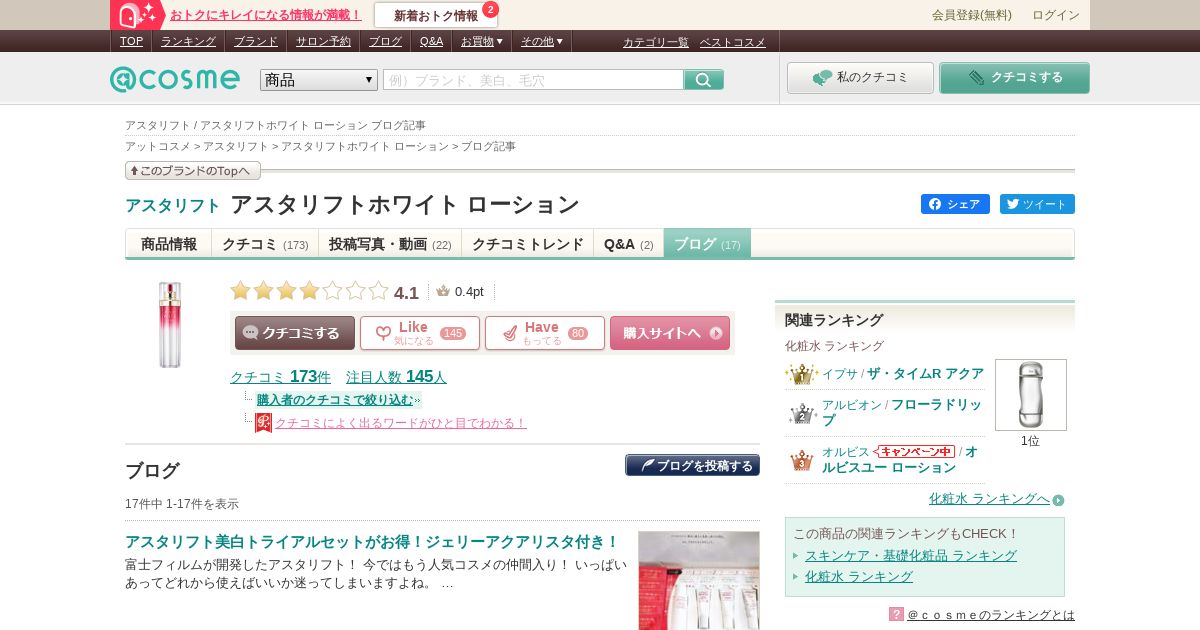Focus the product search input field
The image size is (1200, 630).
533,80
